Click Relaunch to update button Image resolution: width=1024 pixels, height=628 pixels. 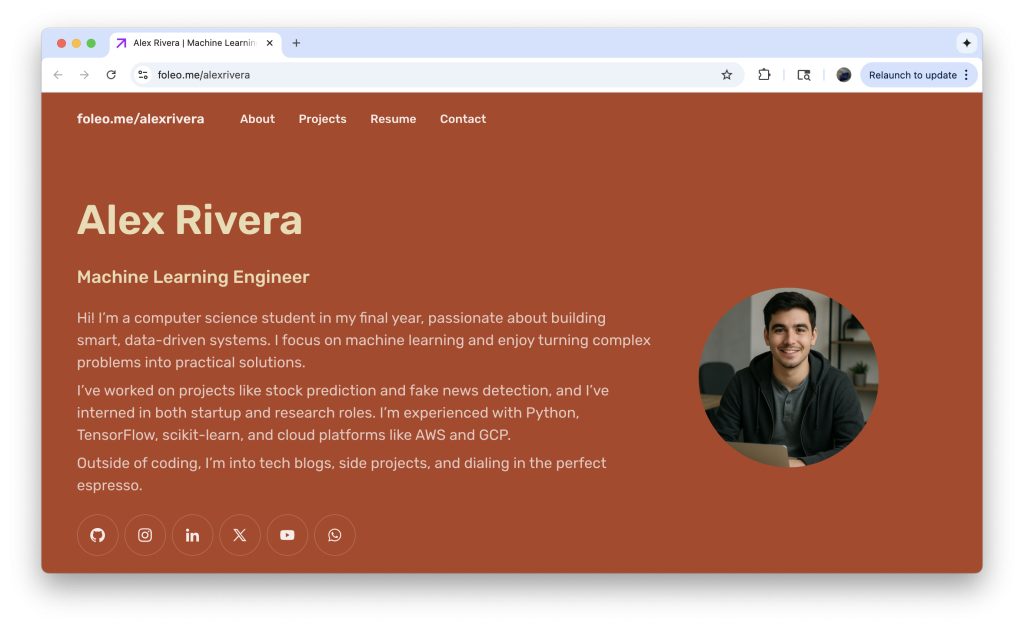[912, 75]
